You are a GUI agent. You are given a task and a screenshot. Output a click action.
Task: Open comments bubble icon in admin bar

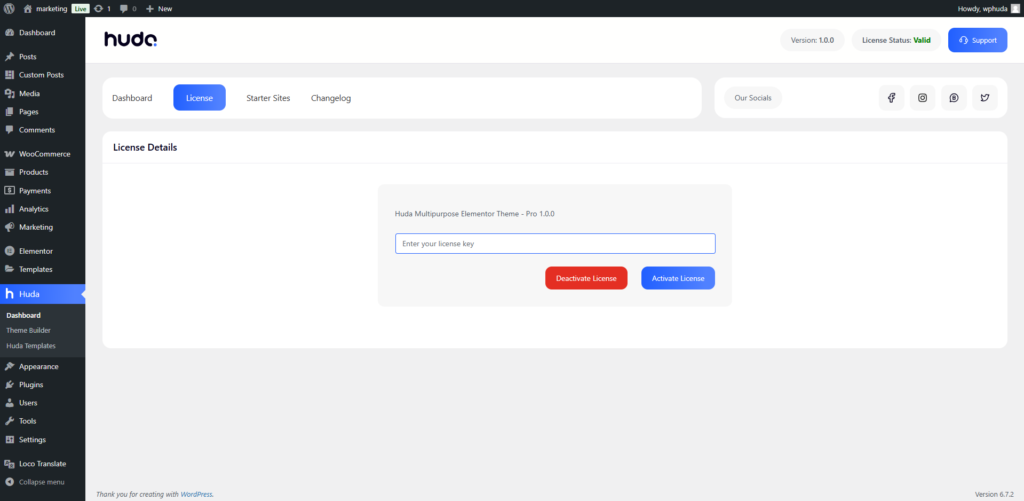128,8
